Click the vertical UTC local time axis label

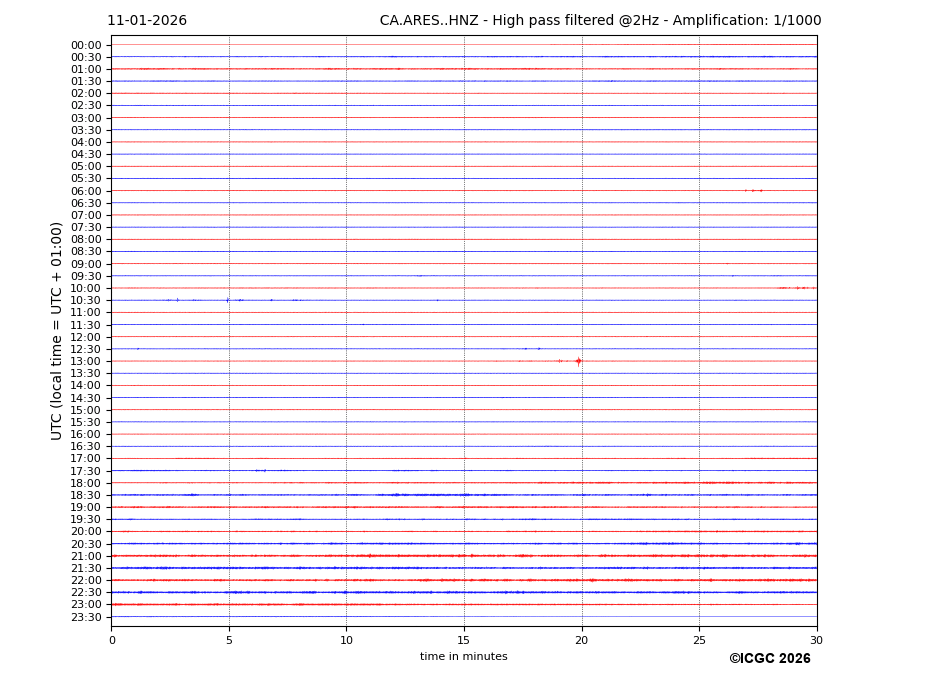[57, 330]
